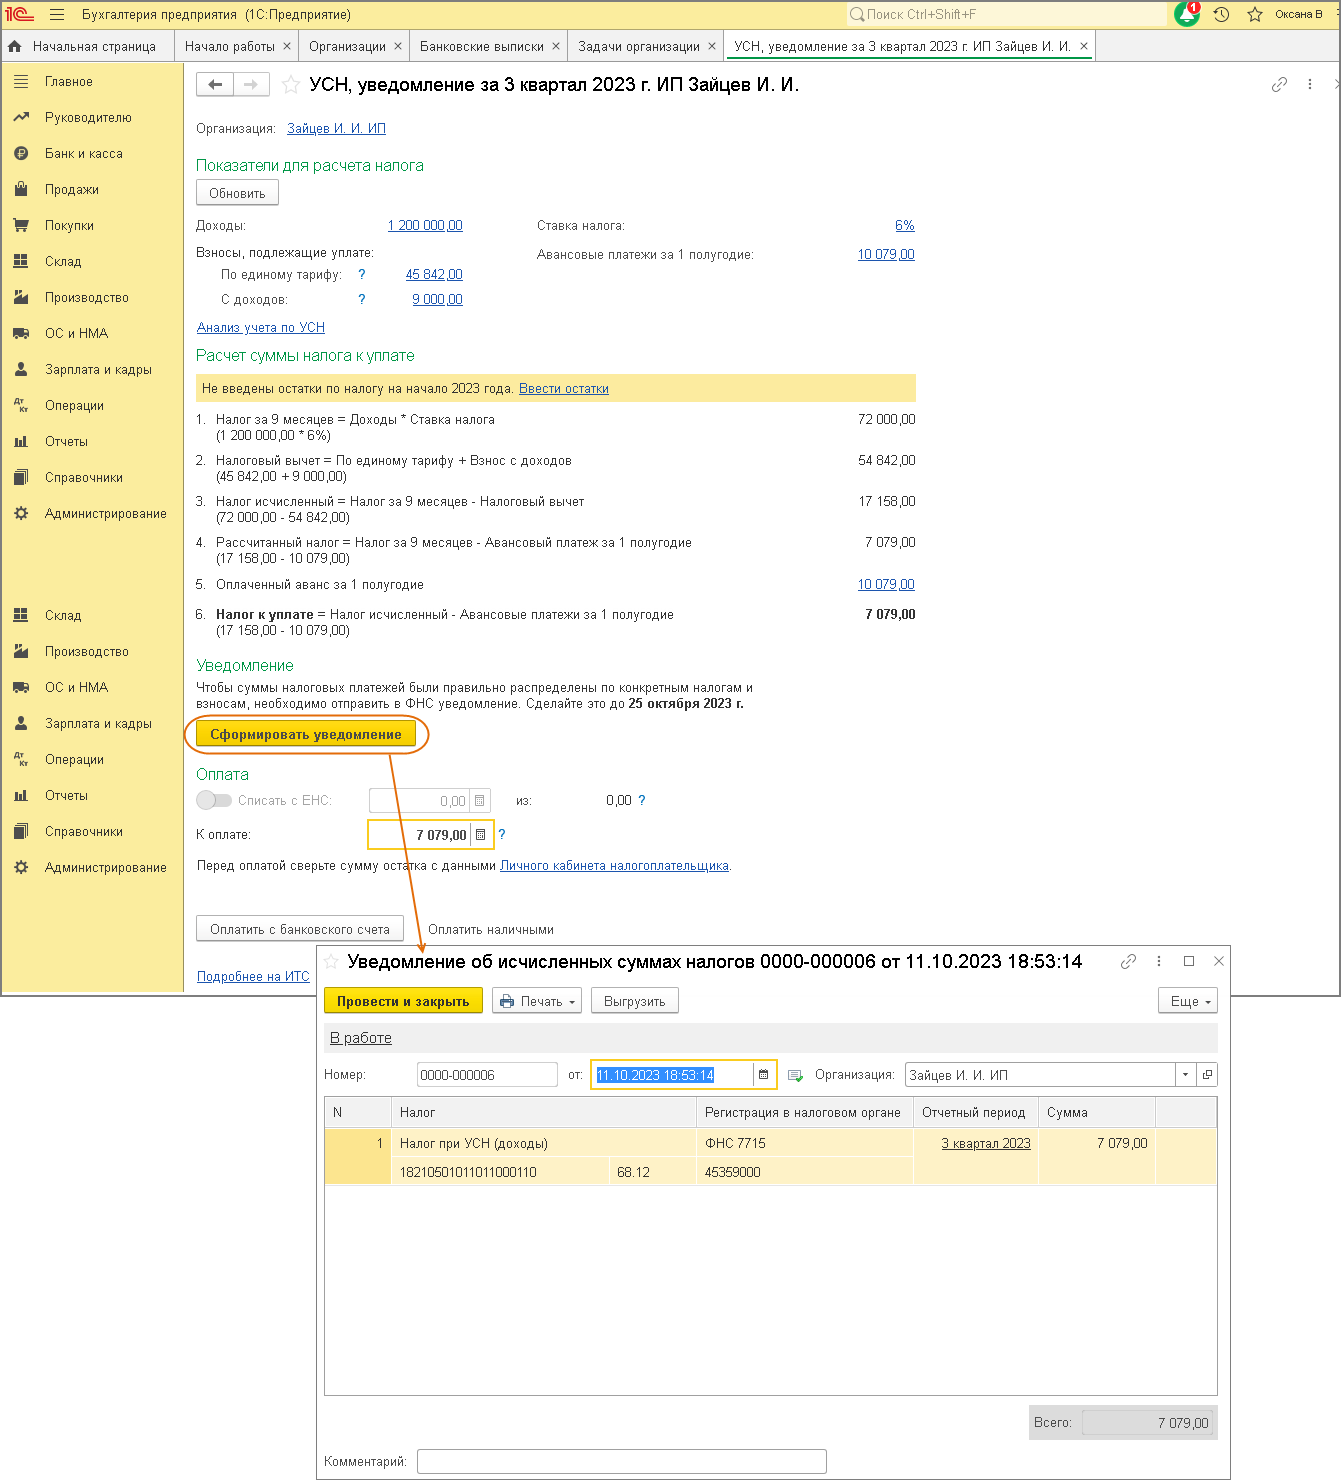1341x1482 pixels.
Task: Open Анализ учета по УСН link
Action: point(261,327)
